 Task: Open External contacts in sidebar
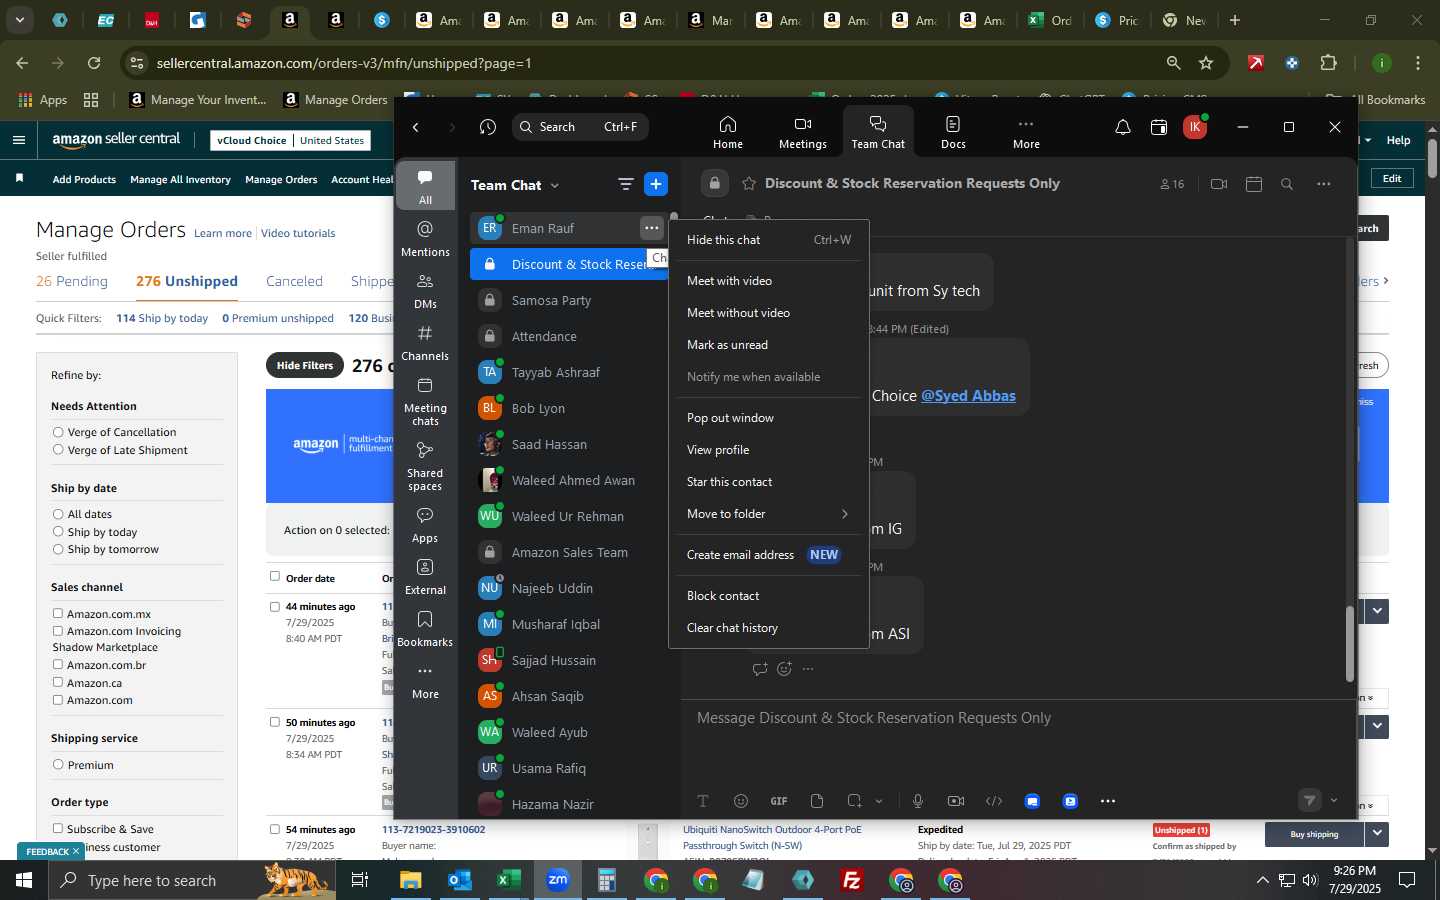(x=425, y=577)
